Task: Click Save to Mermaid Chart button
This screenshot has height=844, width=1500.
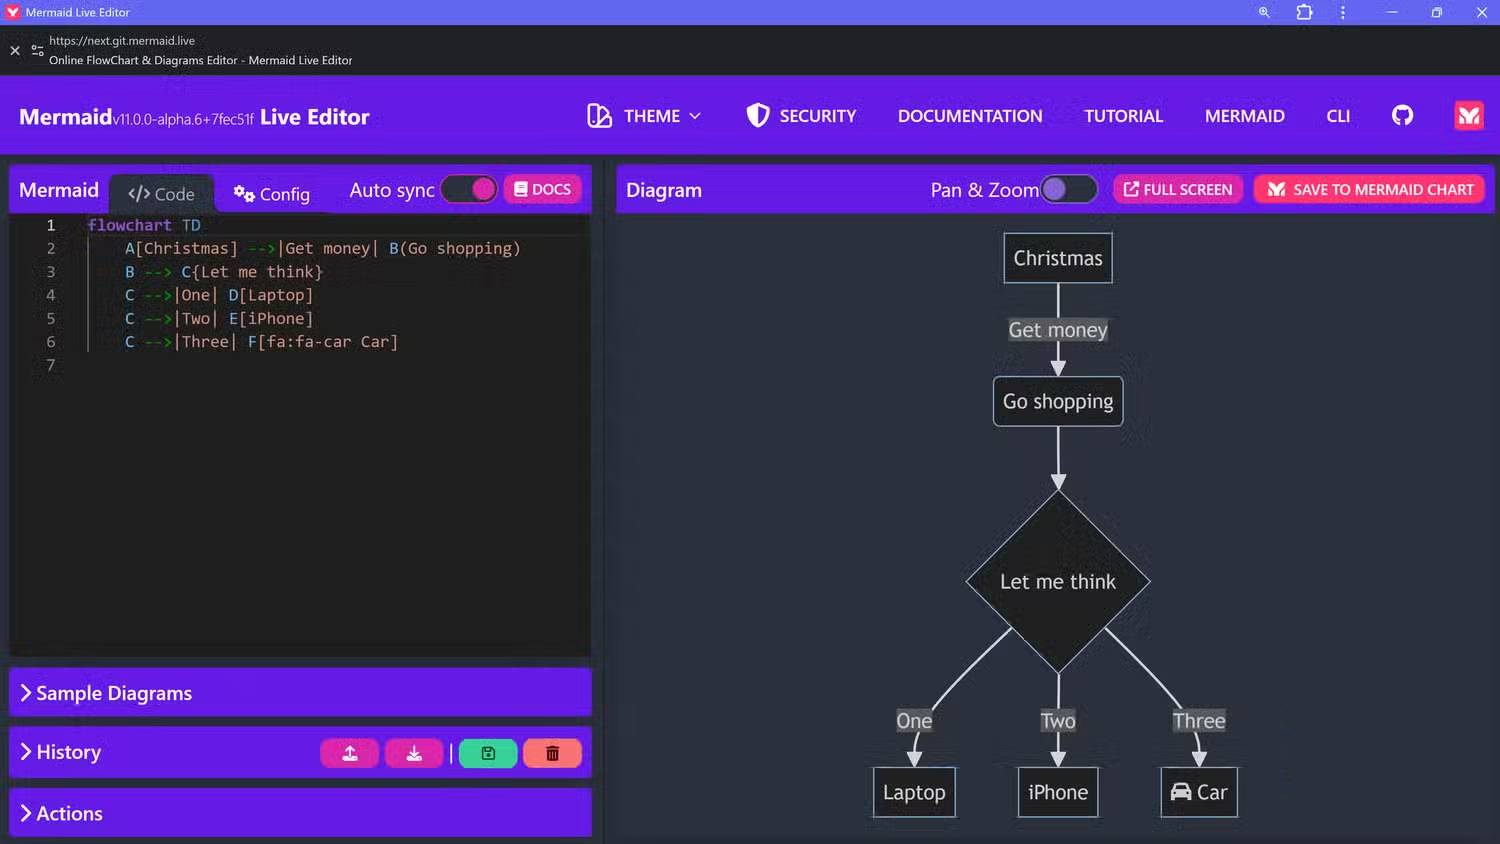Action: 1370,189
